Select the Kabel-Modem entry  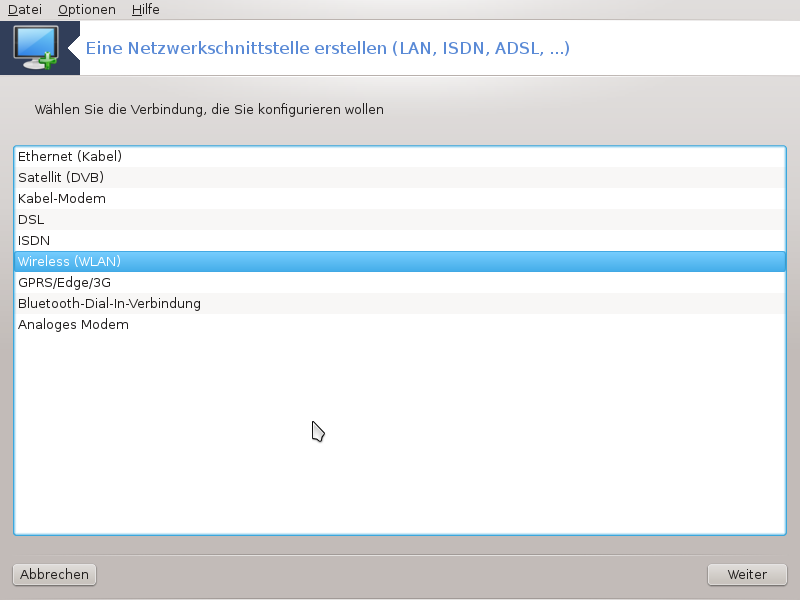[x=62, y=198]
